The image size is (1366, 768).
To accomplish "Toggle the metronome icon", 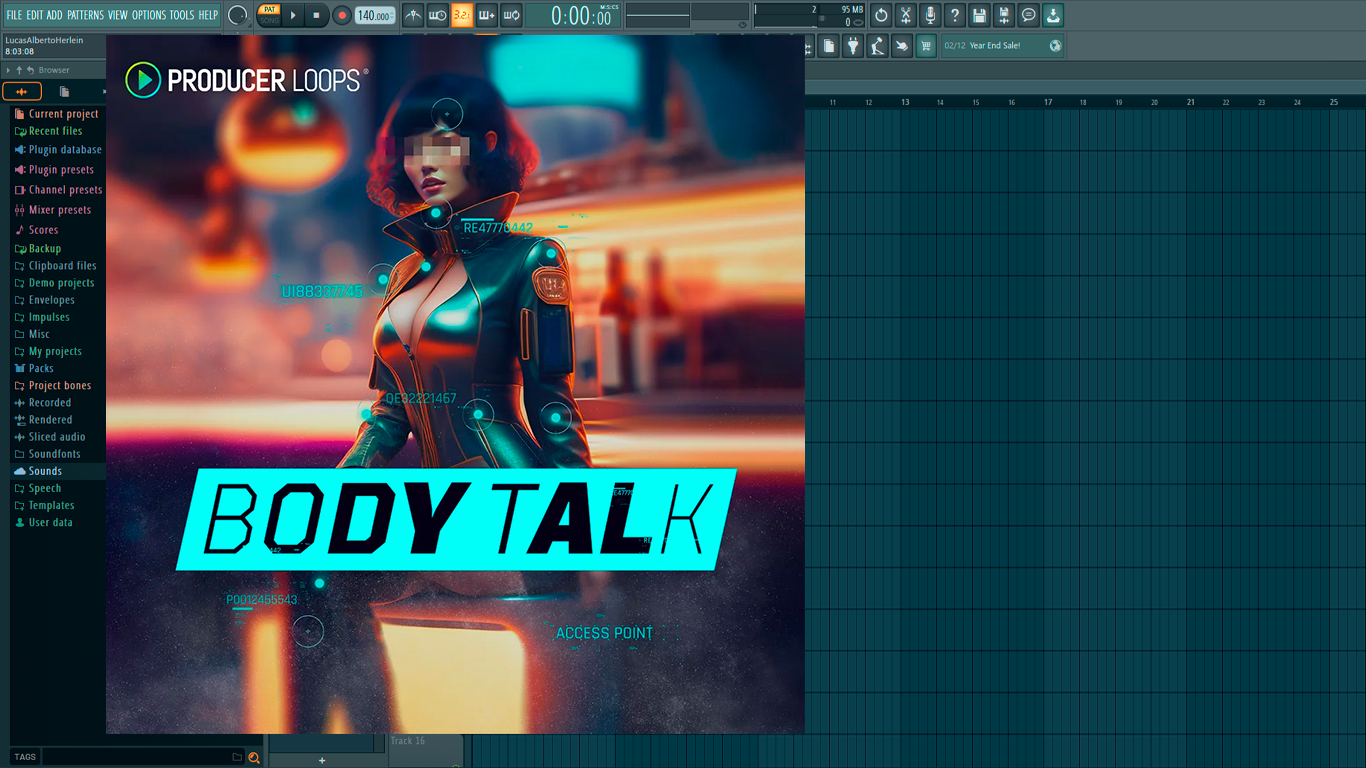I will 413,15.
